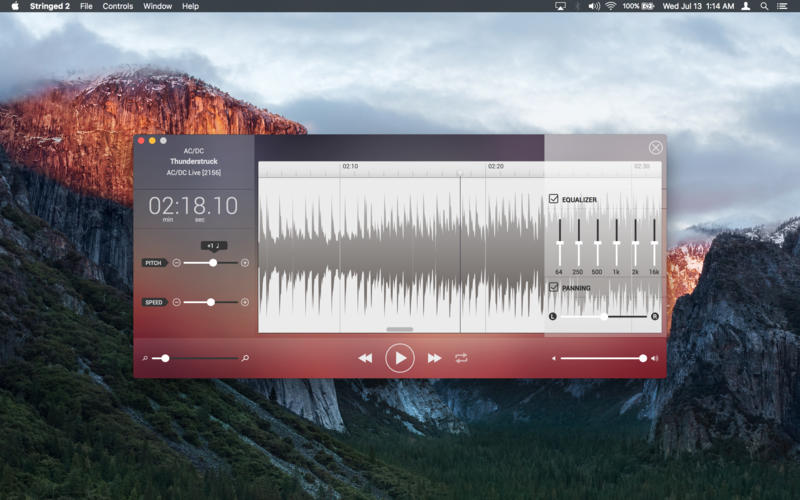The image size is (800, 500).
Task: Close the equalizer side panel with X
Action: tap(656, 147)
